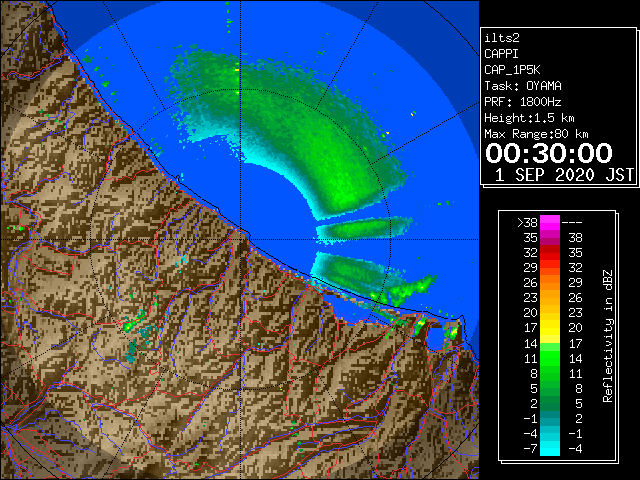
Task: Click the '-7' legend value
Action: pos(530,449)
